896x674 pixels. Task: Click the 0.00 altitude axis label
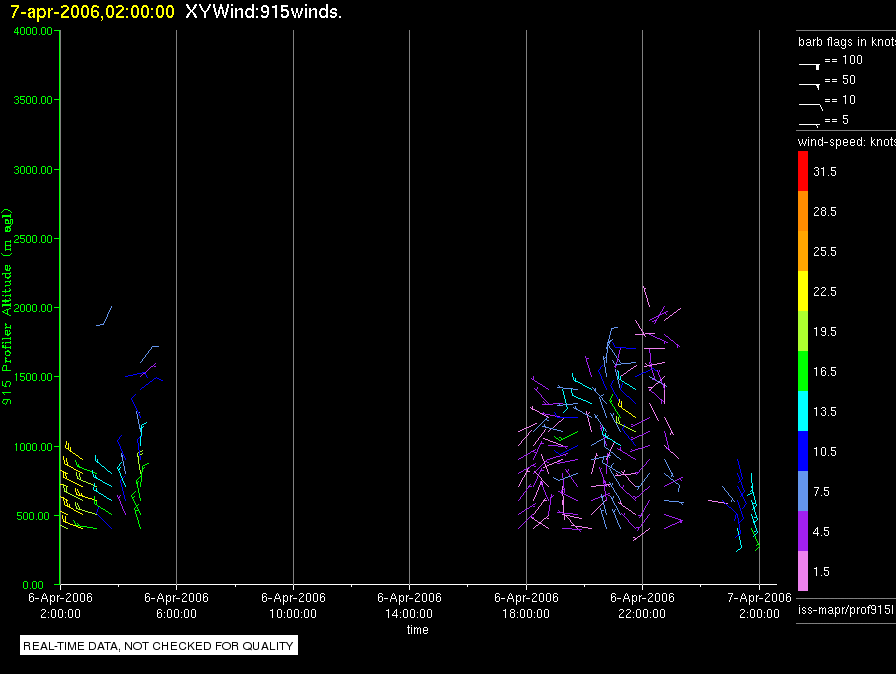(33, 585)
